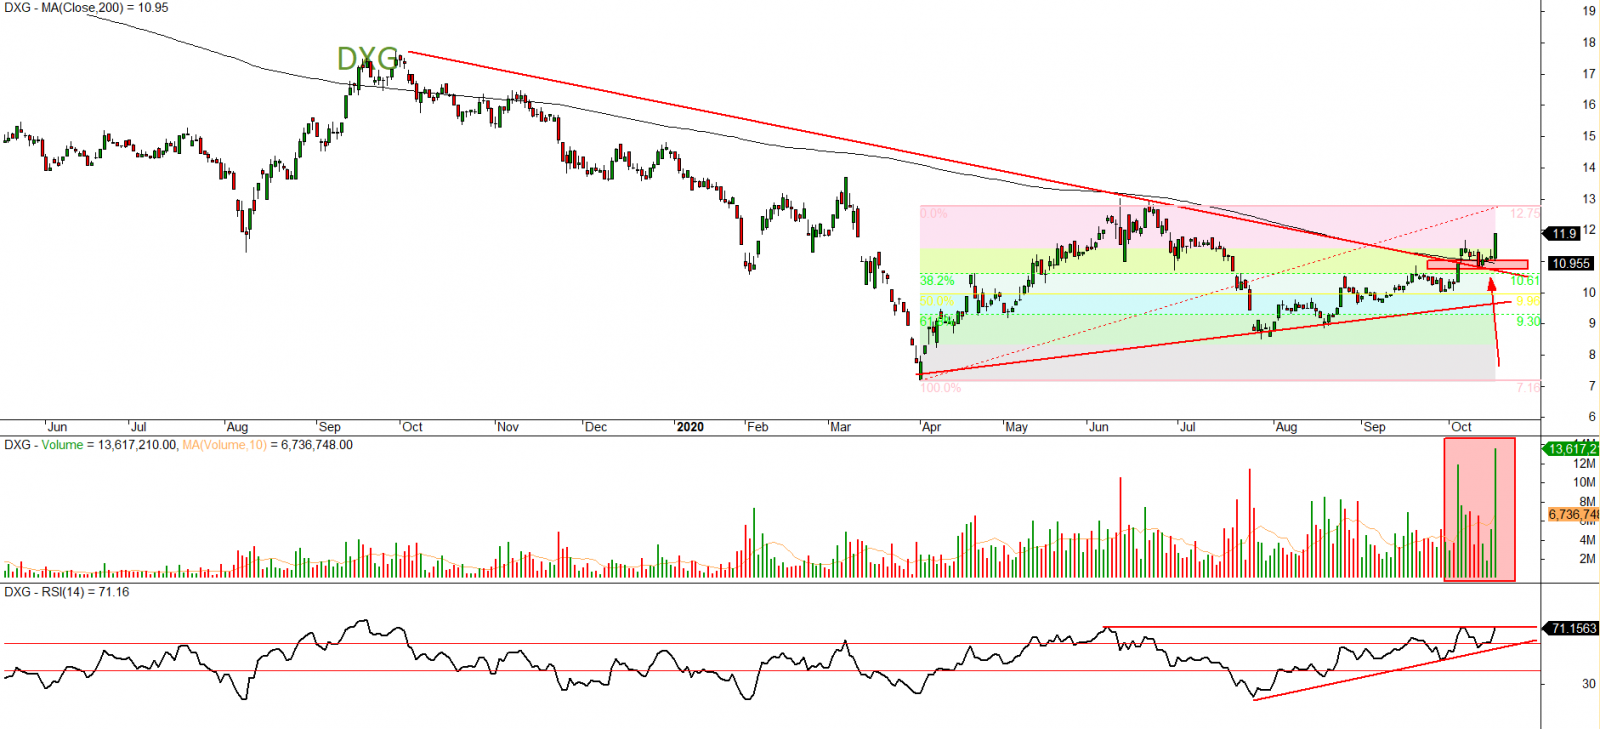Click the 71.1563 RSI value tag

pyautogui.click(x=1573, y=629)
